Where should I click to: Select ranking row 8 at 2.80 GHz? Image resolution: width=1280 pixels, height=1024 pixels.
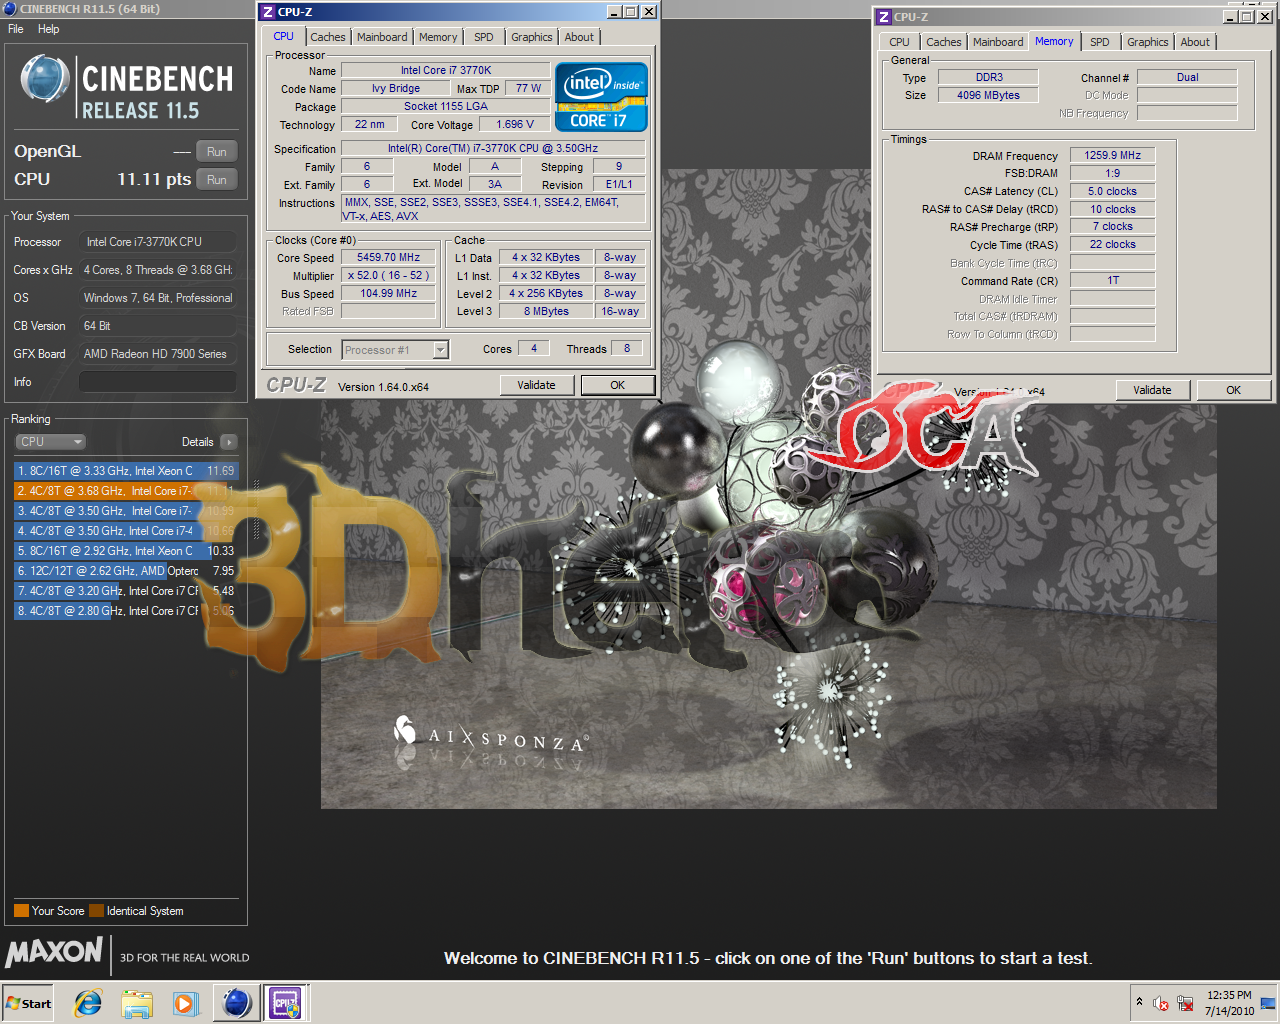tap(126, 611)
